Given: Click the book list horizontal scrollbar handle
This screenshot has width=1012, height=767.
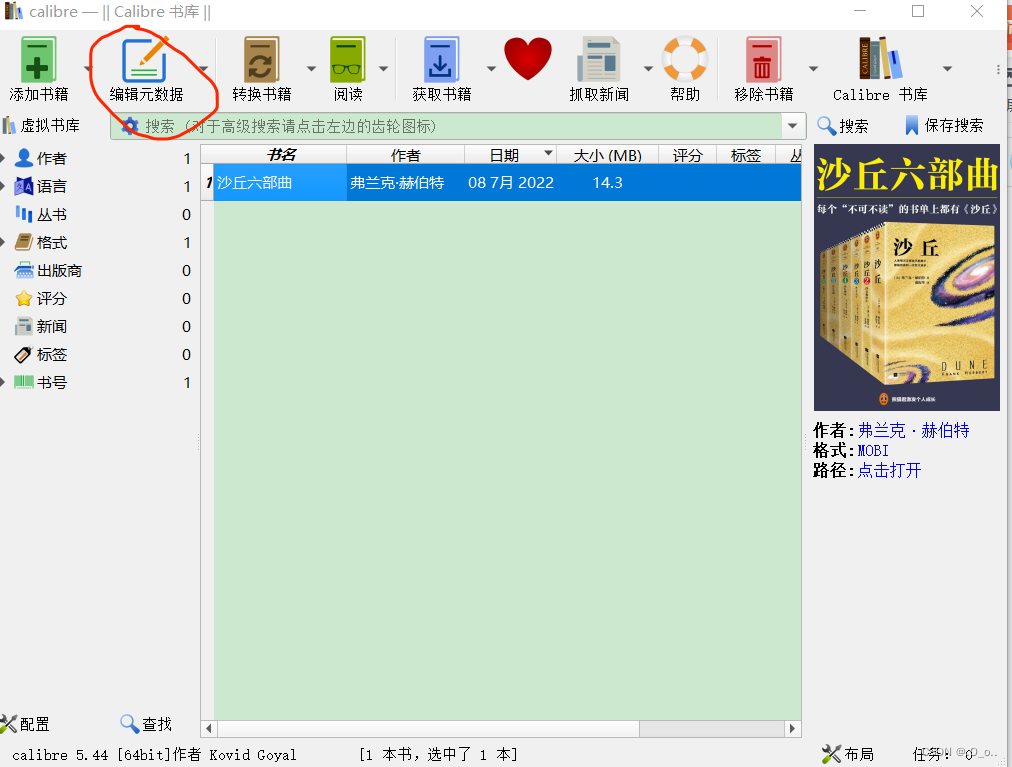Looking at the screenshot, I should pyautogui.click(x=429, y=728).
